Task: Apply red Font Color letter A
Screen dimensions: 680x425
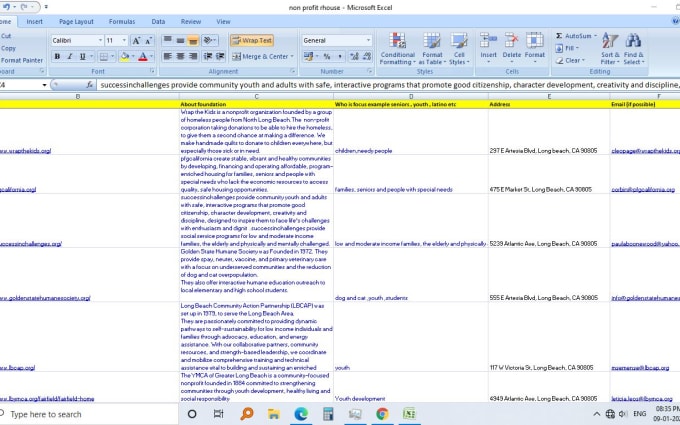Action: [143, 56]
